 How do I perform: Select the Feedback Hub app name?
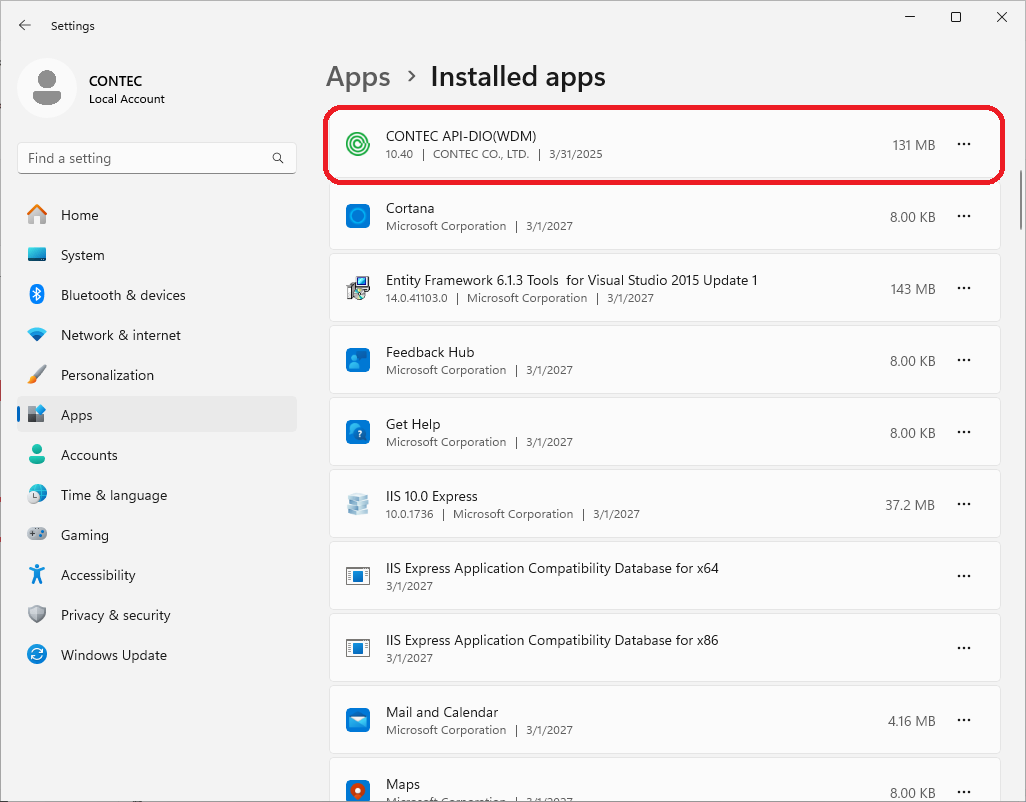430,352
